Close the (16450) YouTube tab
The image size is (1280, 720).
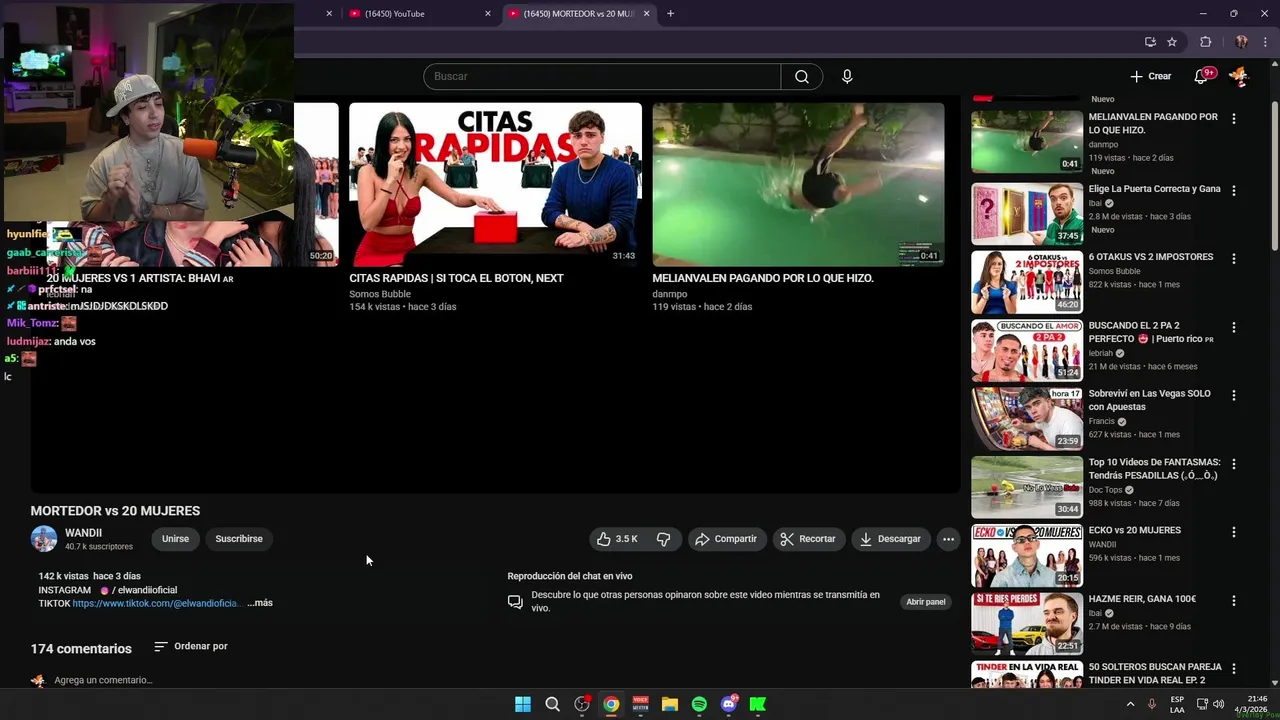click(x=488, y=14)
